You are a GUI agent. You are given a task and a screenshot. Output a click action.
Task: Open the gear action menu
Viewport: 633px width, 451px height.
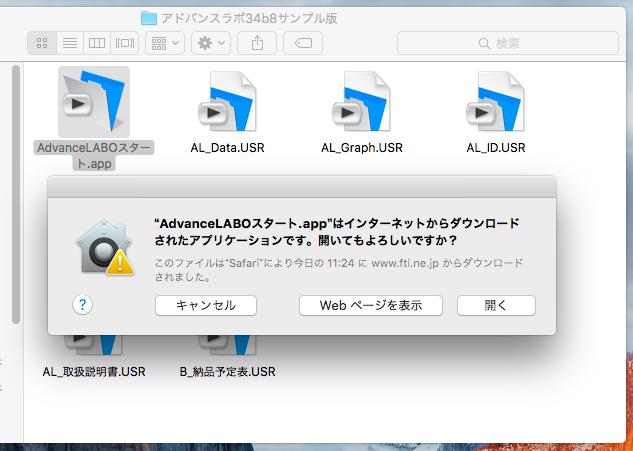pos(211,43)
